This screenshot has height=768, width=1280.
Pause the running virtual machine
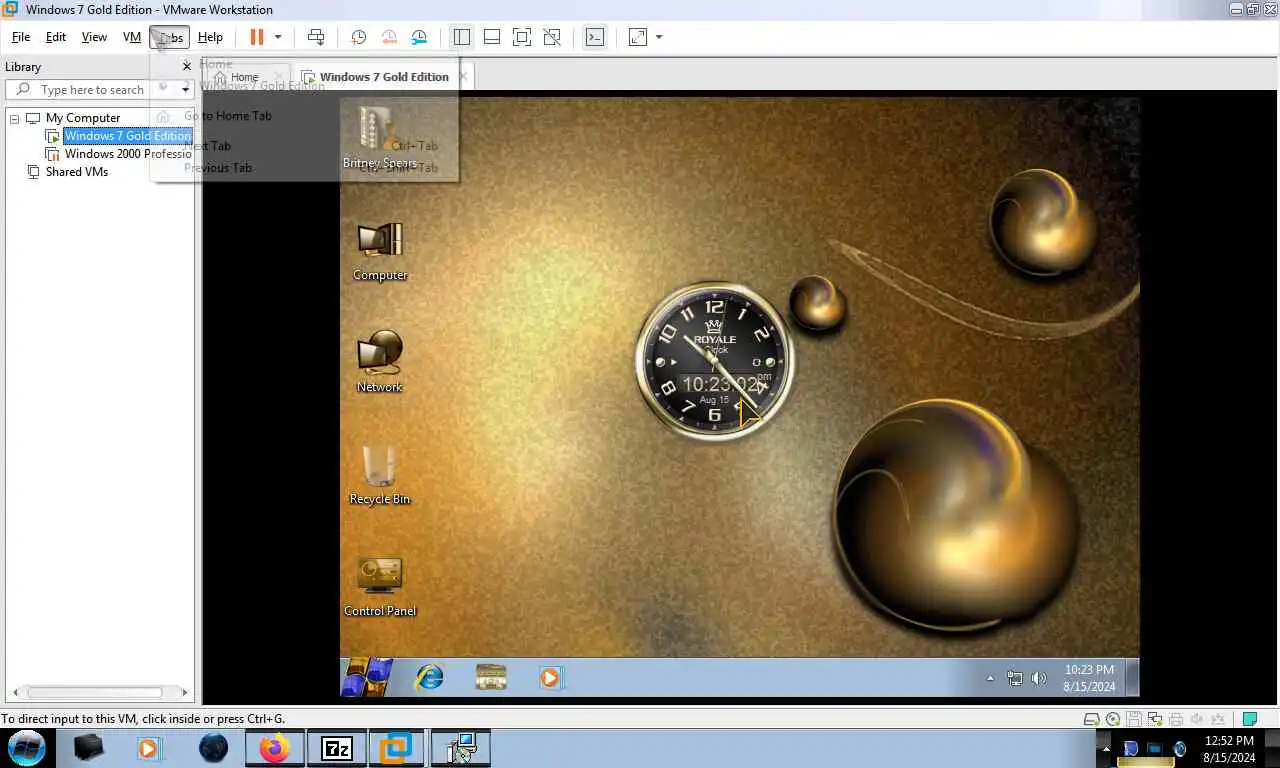[x=257, y=37]
